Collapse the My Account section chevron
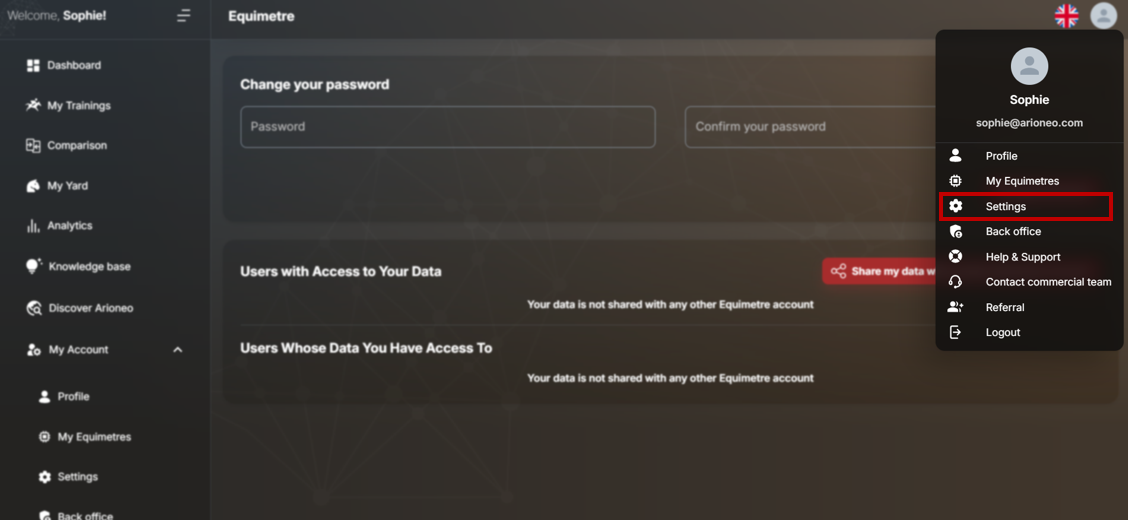1128x520 pixels. 178,350
